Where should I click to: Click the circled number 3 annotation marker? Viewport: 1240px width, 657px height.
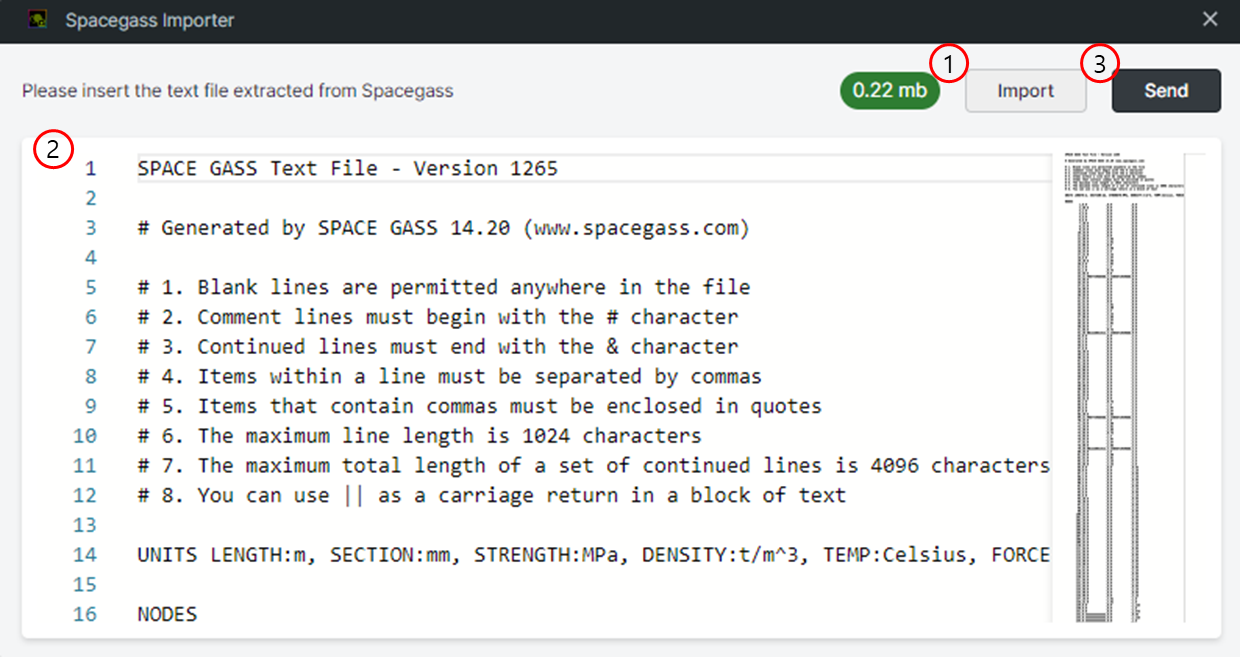(x=1099, y=65)
